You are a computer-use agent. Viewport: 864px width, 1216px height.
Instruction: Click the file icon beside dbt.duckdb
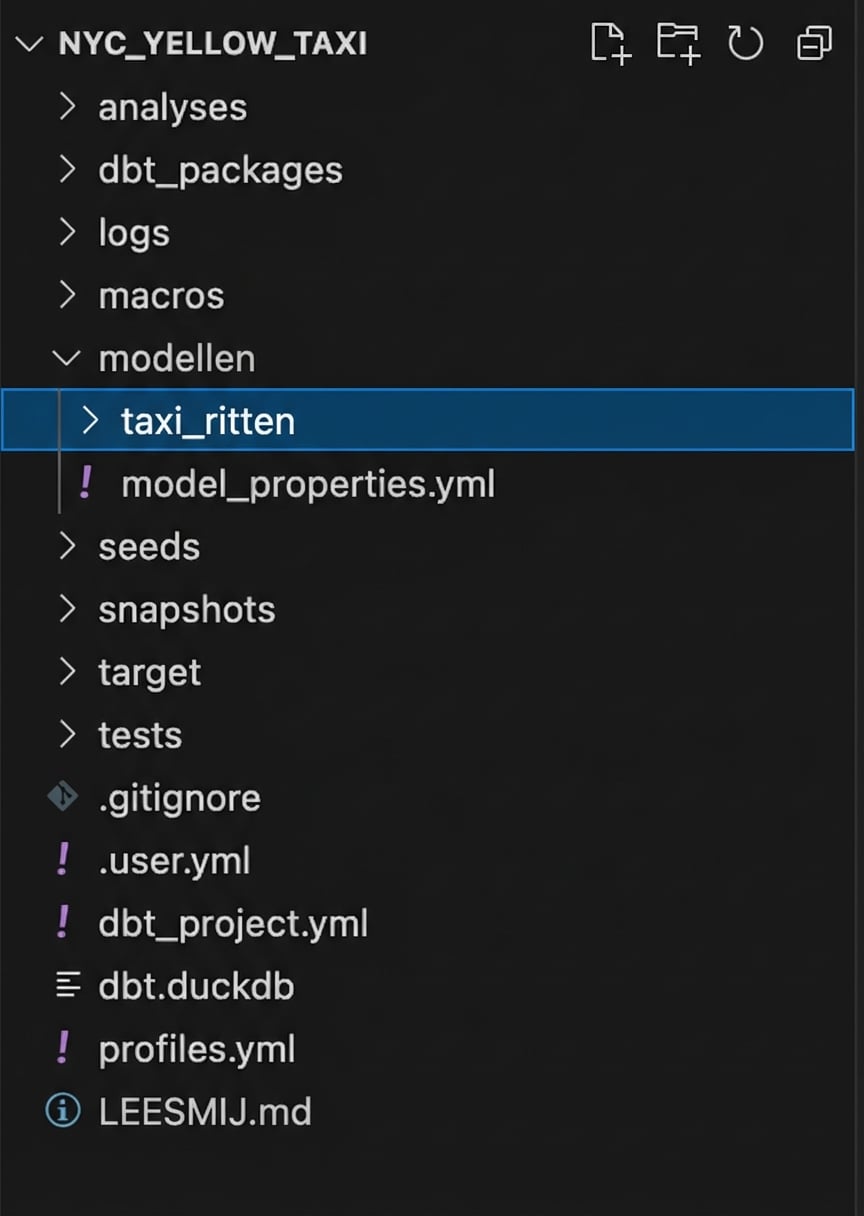click(x=67, y=986)
